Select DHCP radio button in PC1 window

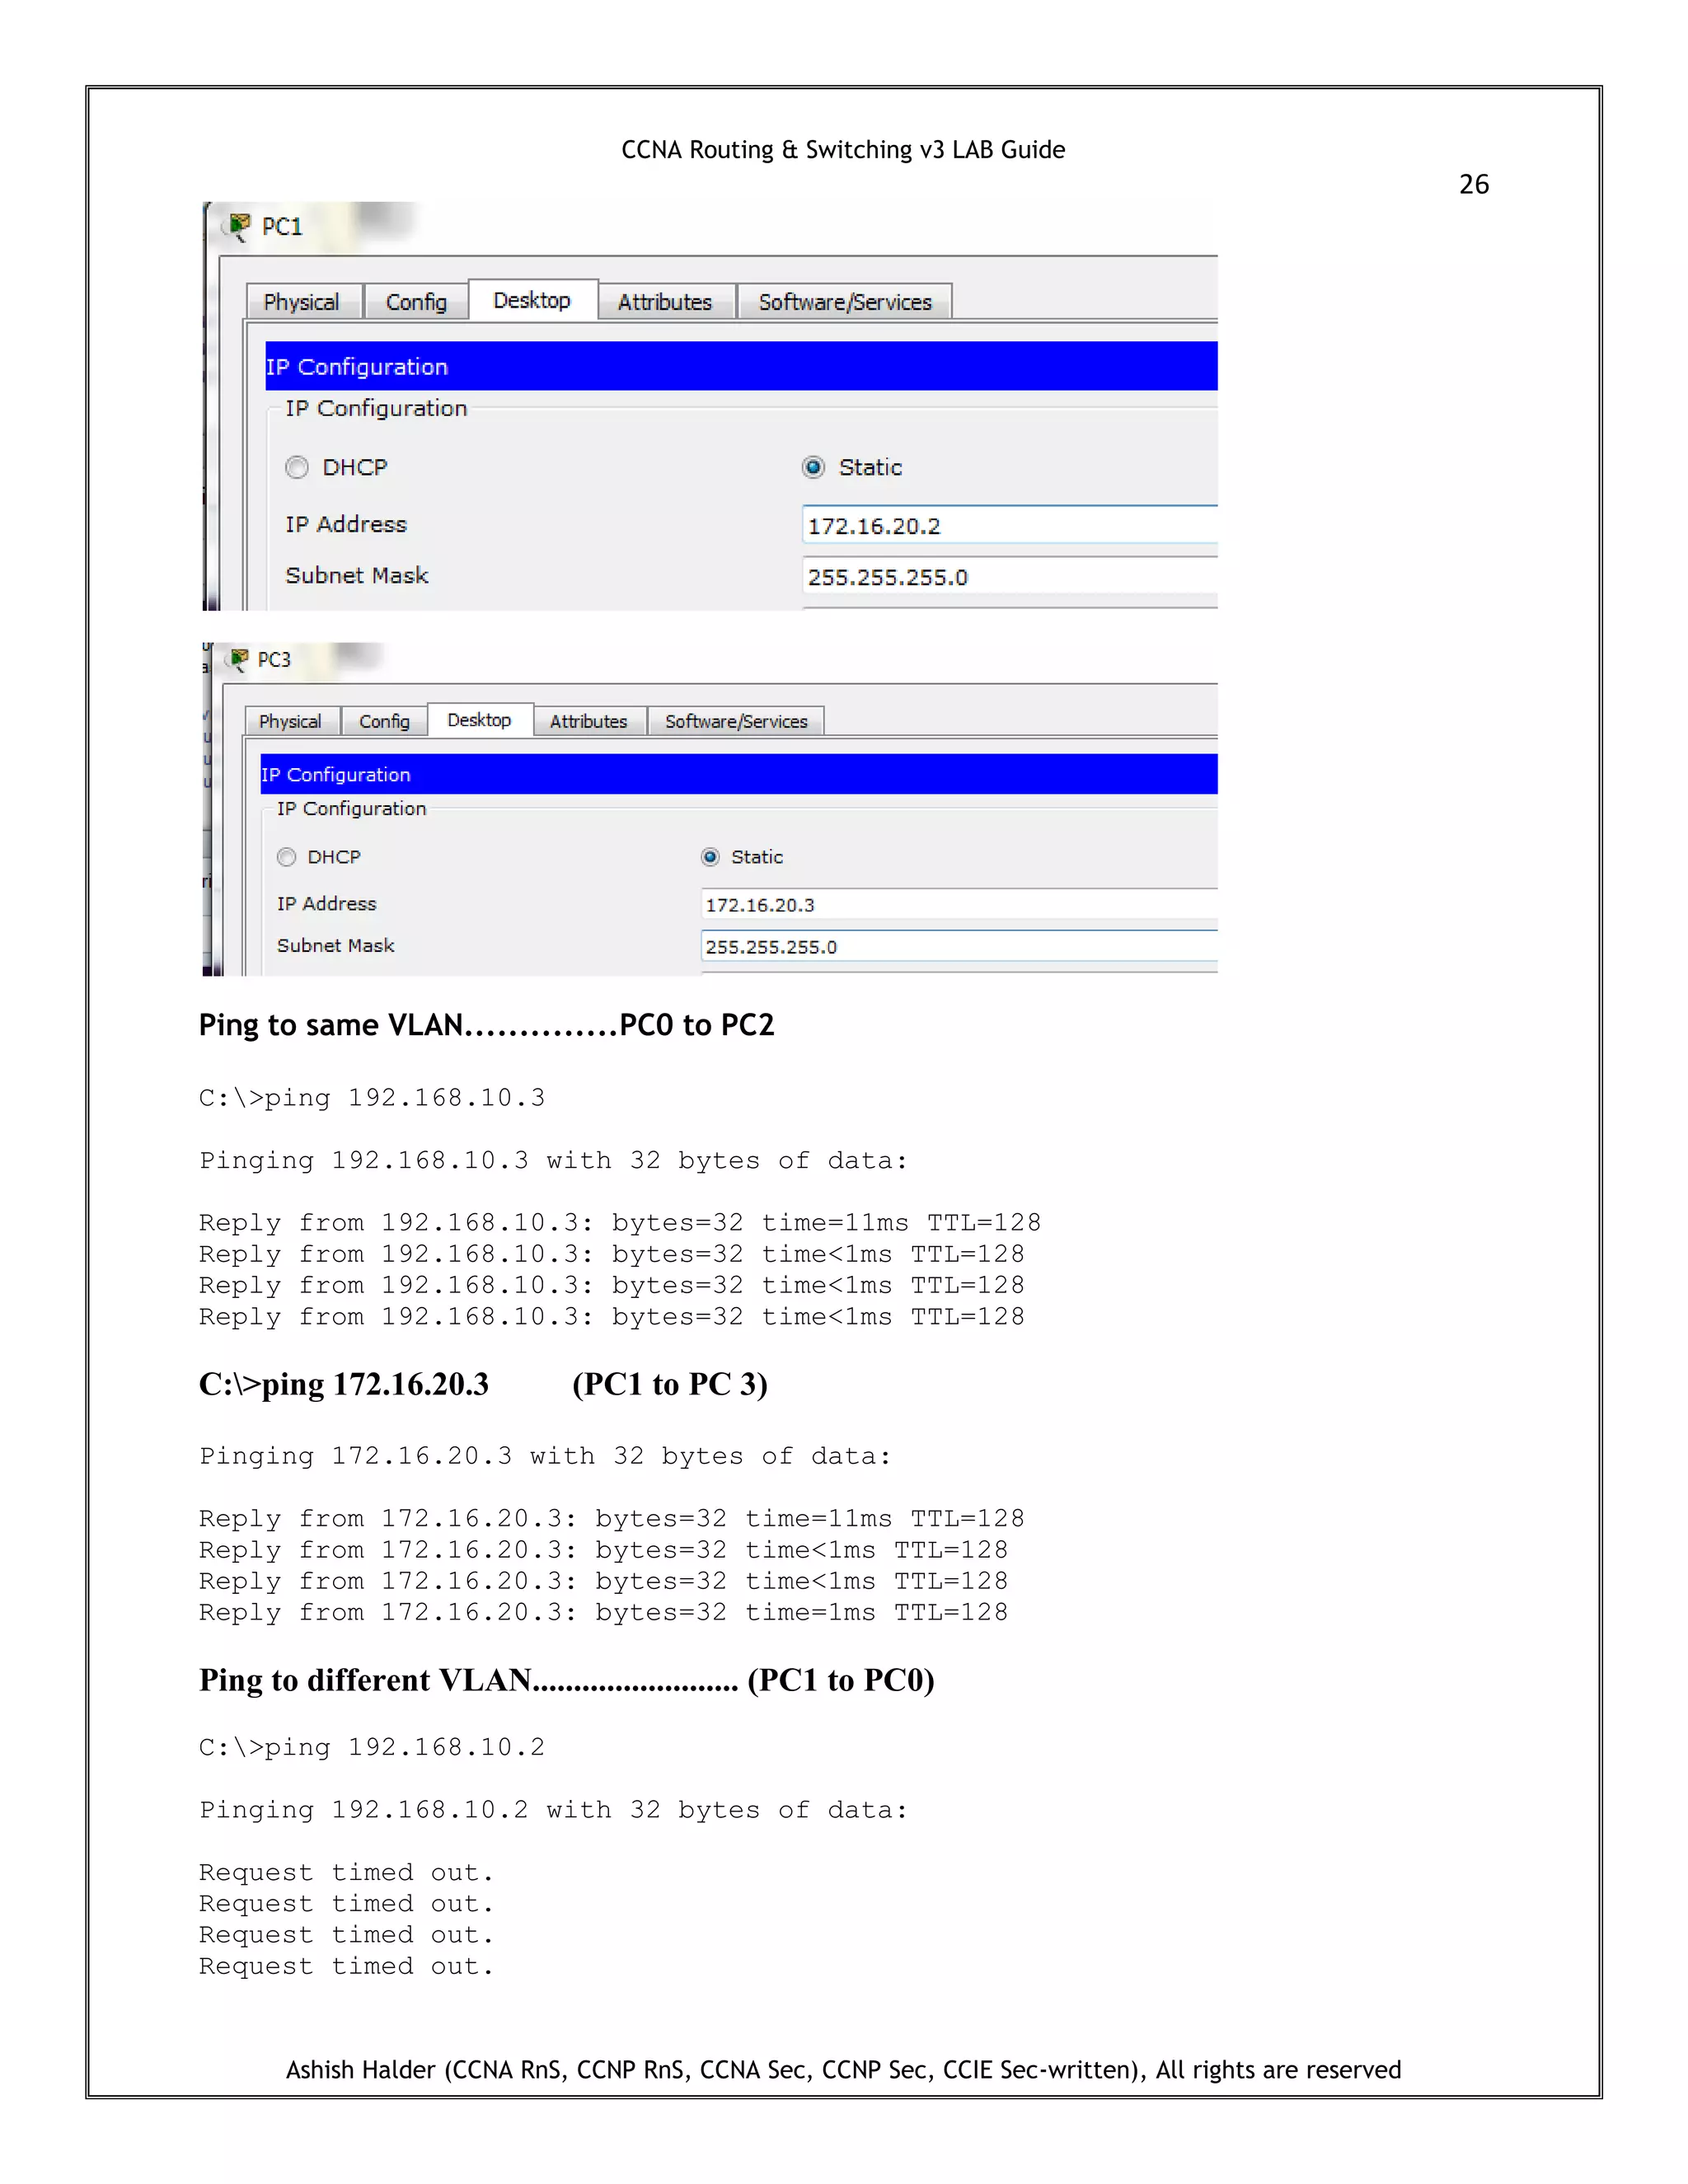click(x=297, y=468)
